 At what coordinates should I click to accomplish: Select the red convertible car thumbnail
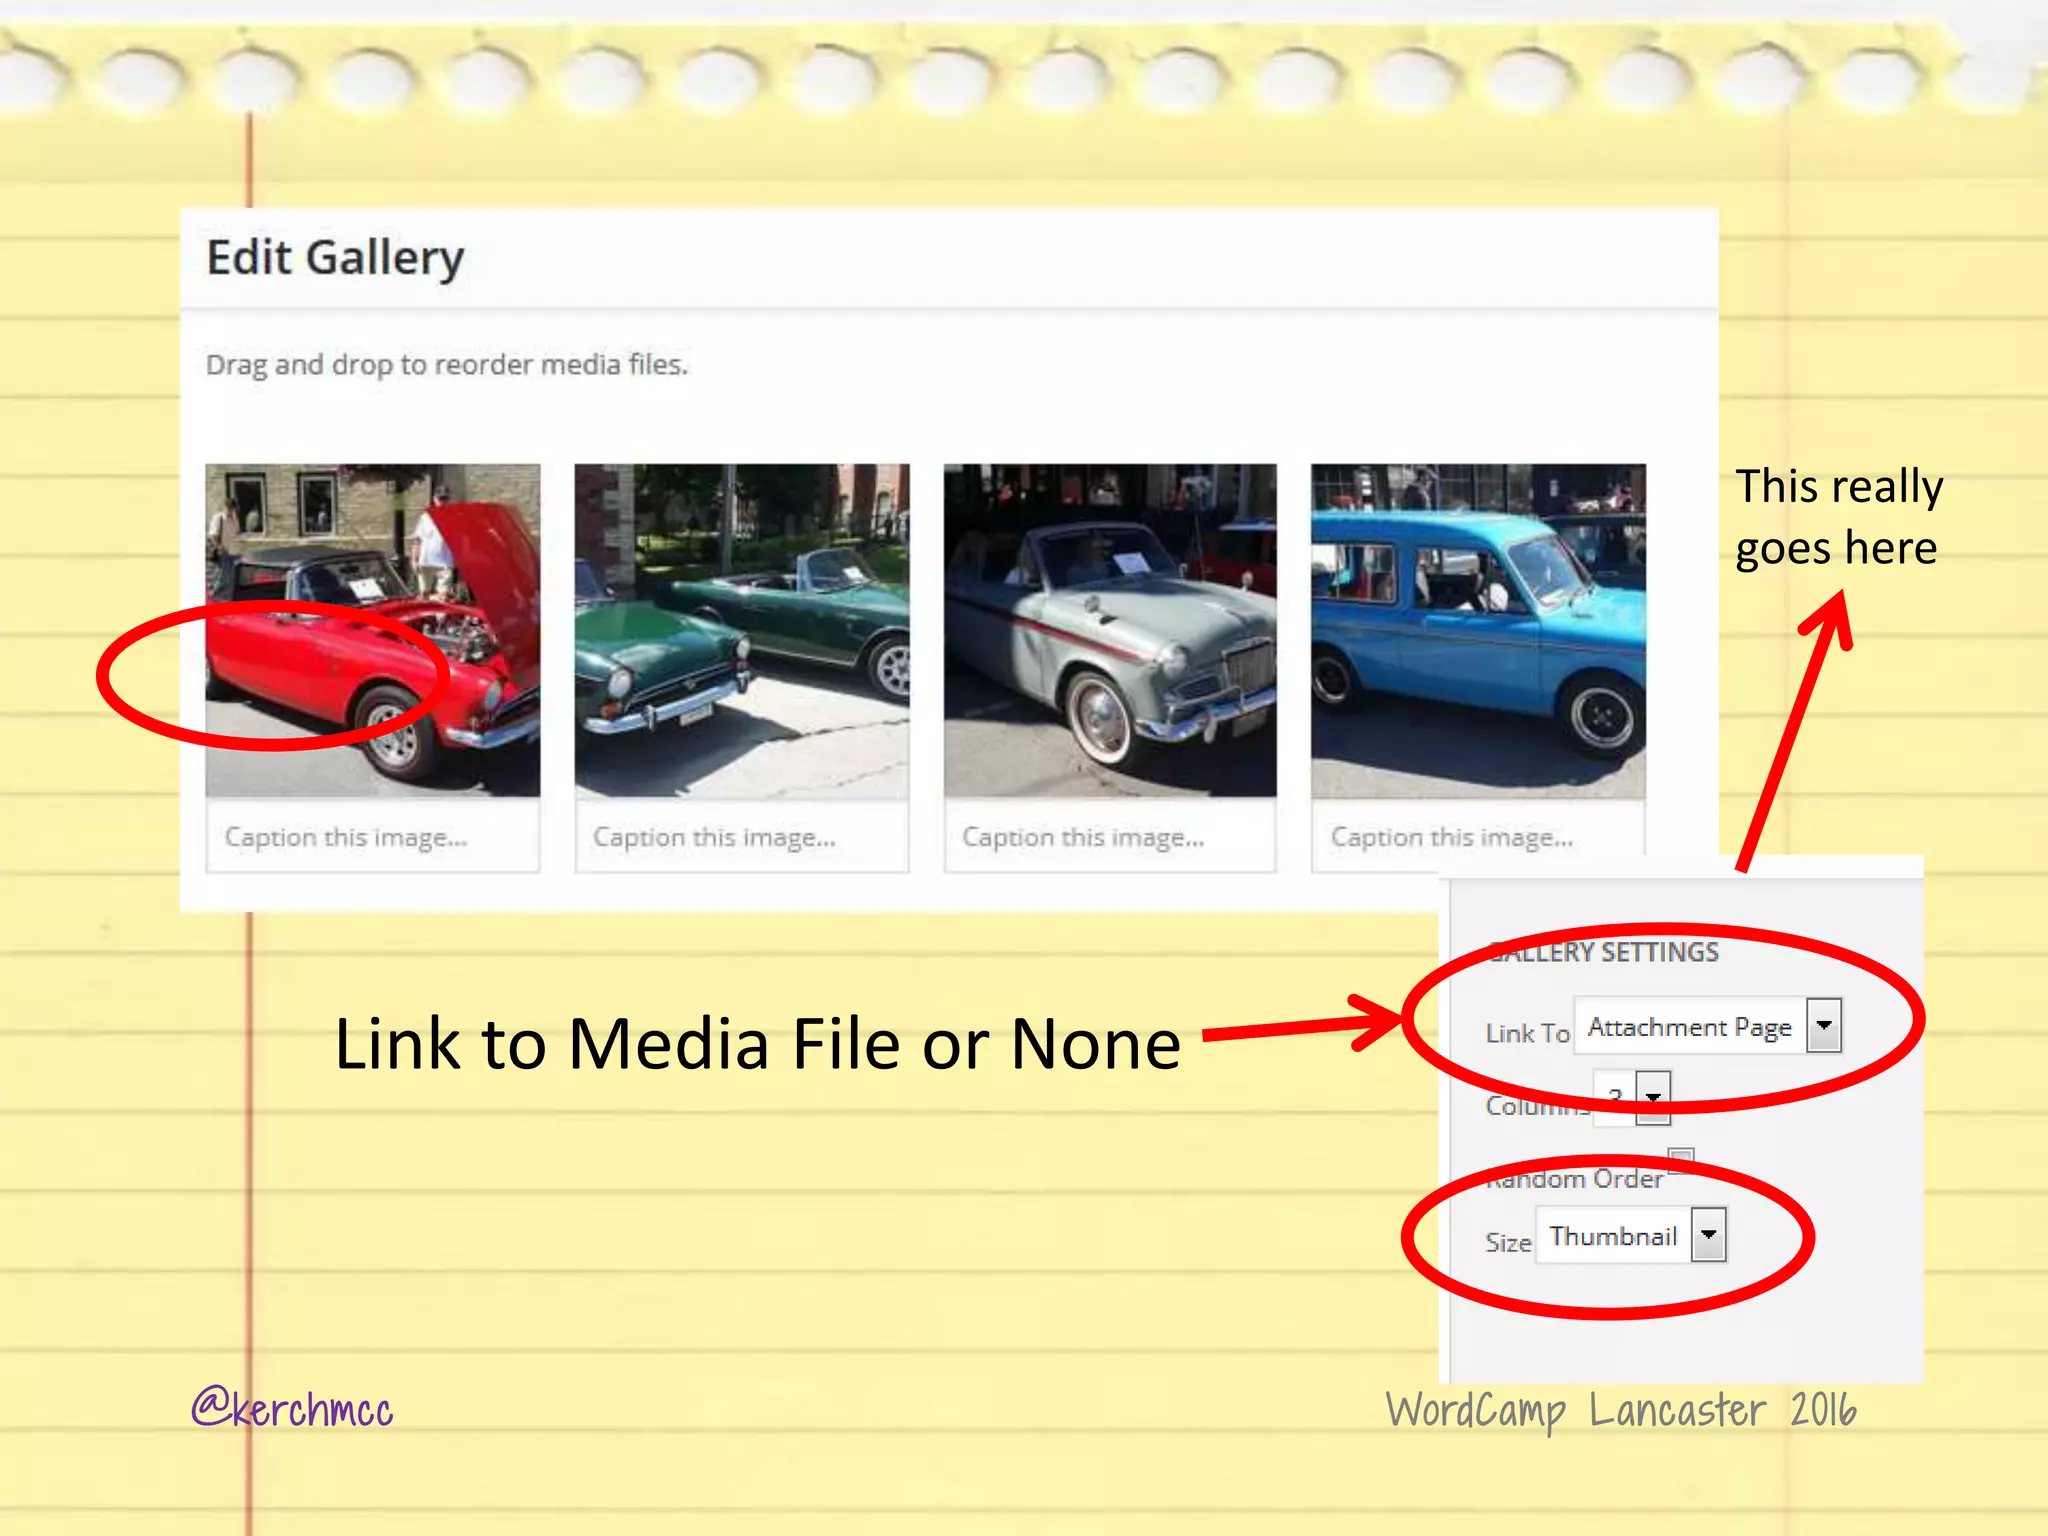[x=373, y=630]
